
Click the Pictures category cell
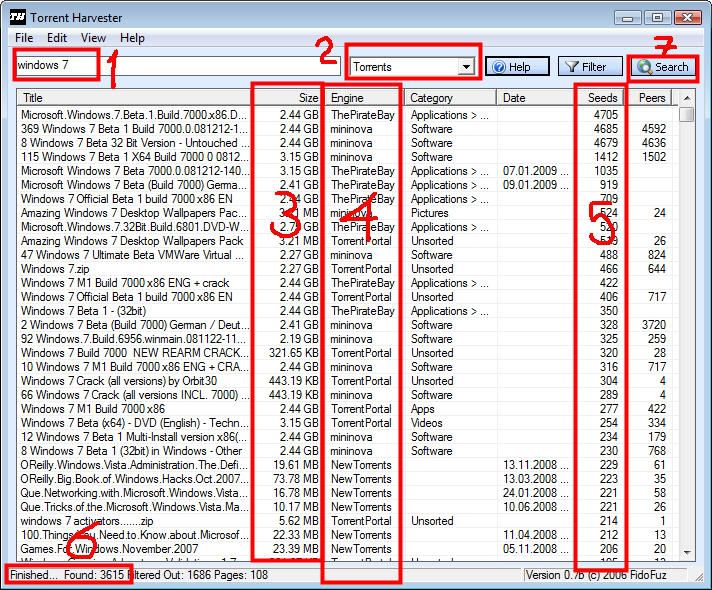[430, 213]
